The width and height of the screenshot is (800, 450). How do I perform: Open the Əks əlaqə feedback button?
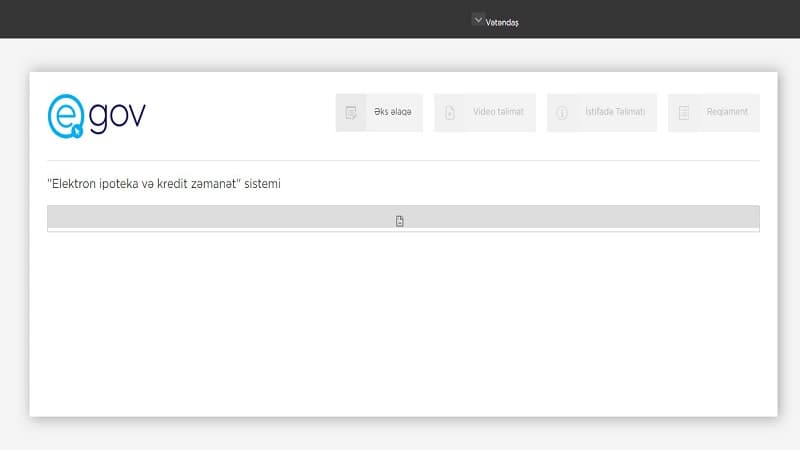379,112
